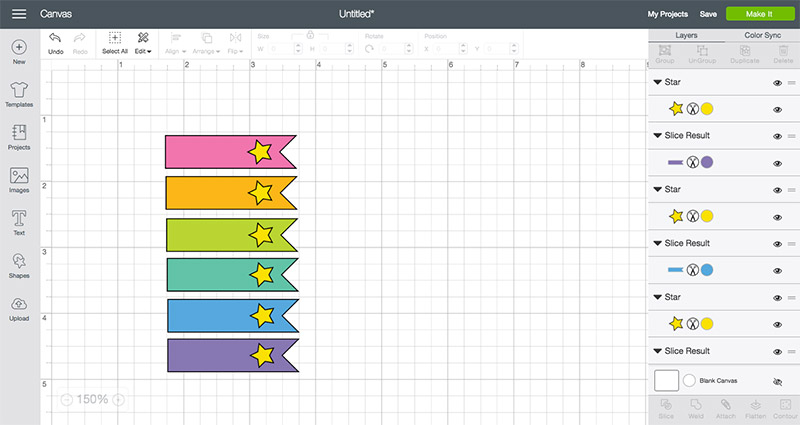Switch to the Layers tab
The height and width of the screenshot is (425, 800).
point(686,35)
